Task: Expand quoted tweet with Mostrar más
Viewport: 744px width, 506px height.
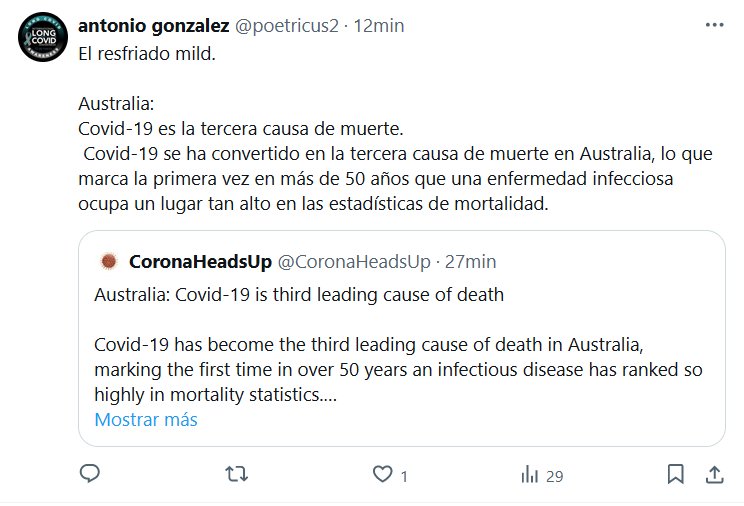Action: click(146, 420)
